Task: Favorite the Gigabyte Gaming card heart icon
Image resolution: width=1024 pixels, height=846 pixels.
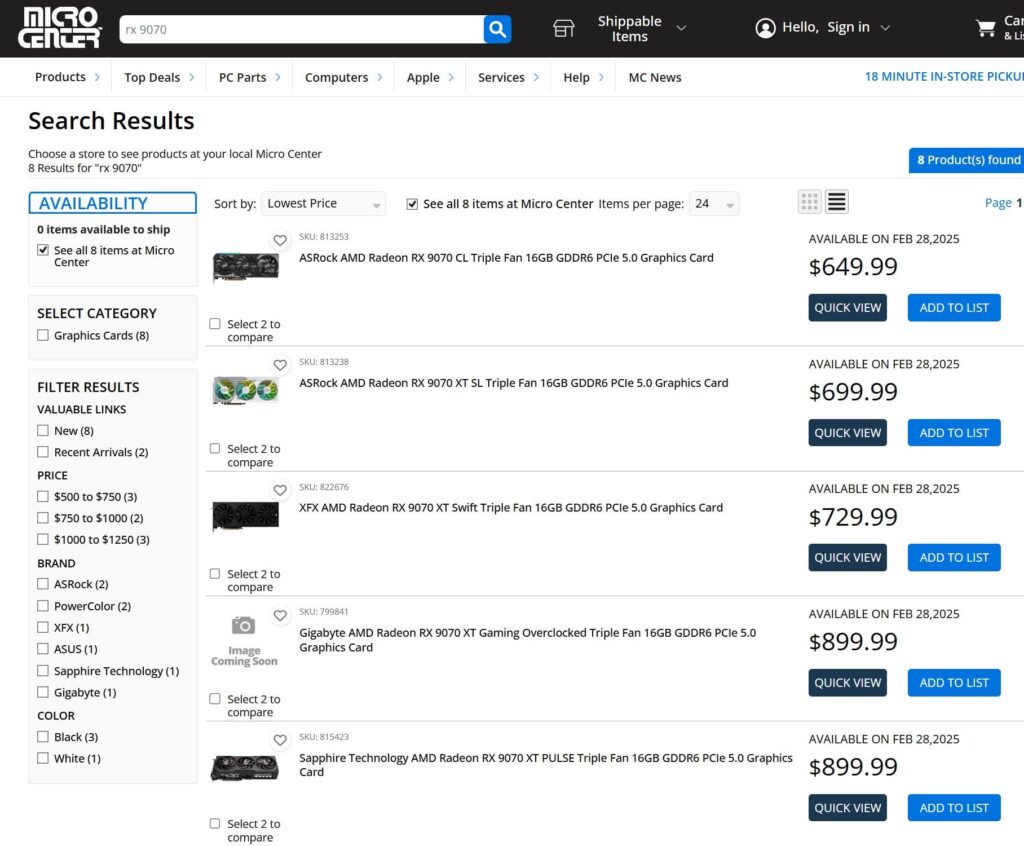Action: click(x=280, y=615)
